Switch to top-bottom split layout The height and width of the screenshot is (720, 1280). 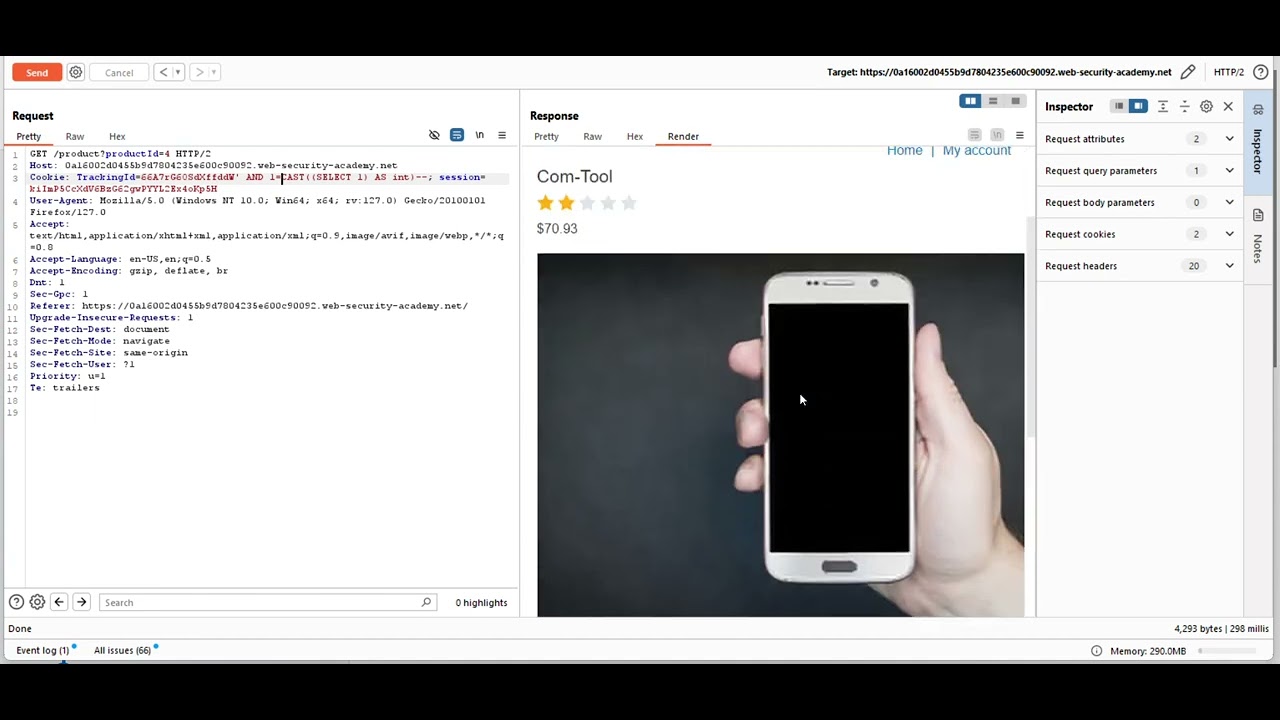(x=993, y=101)
